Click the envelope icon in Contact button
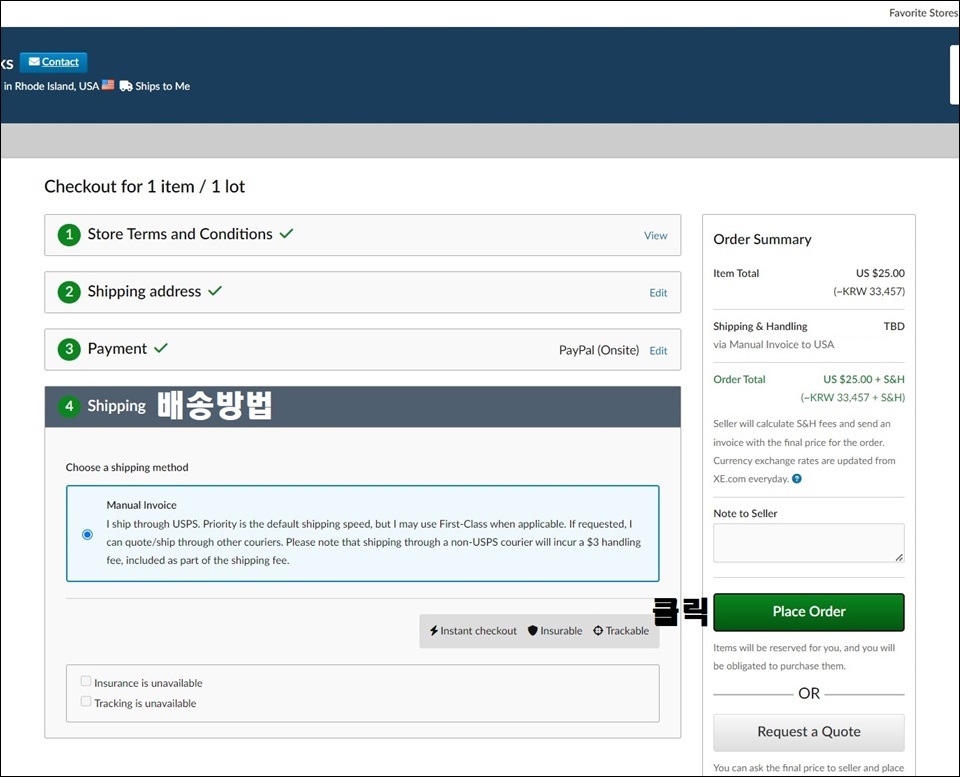The image size is (960, 777). 34,62
